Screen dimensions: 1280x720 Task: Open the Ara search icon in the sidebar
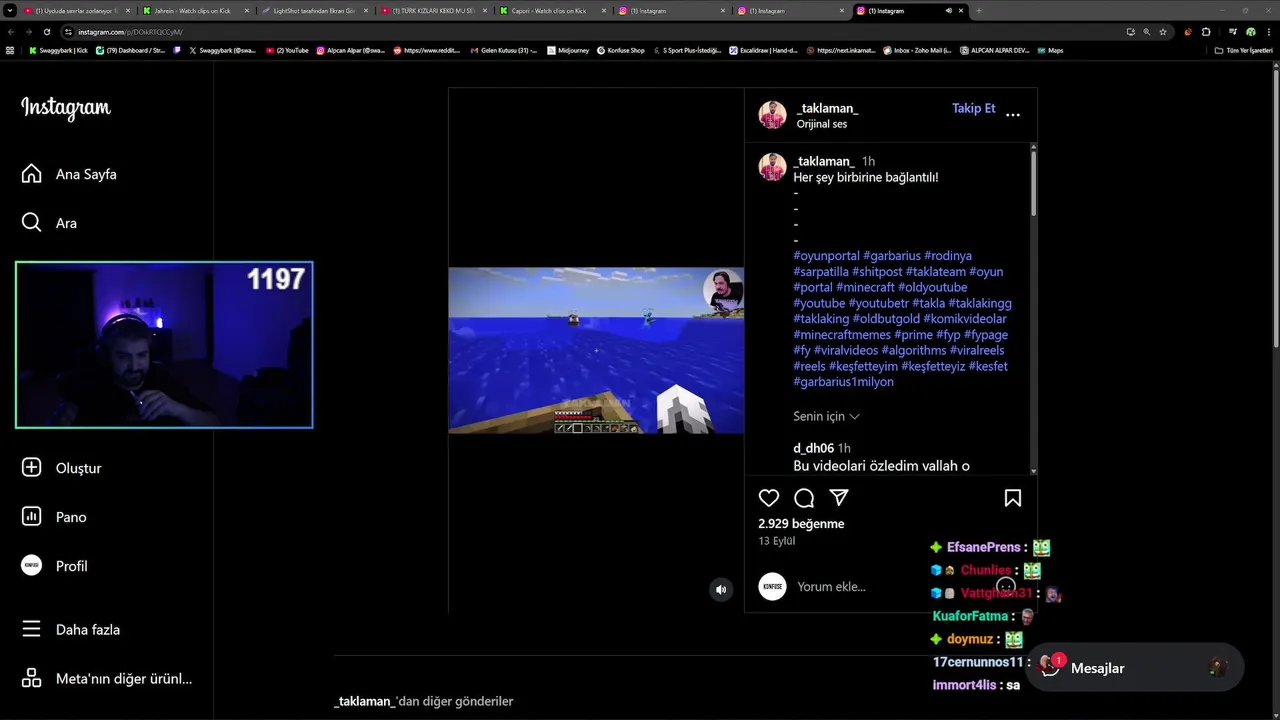[31, 223]
